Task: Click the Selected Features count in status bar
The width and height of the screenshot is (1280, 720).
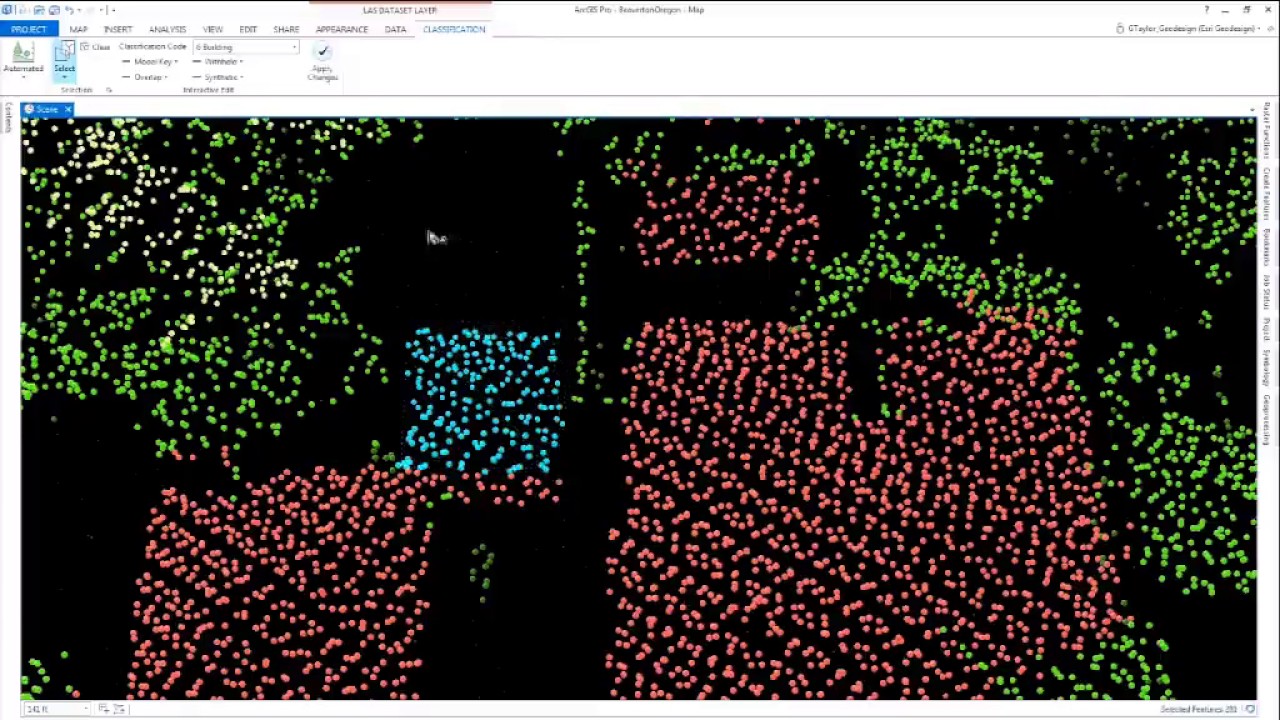Action: (1199, 709)
